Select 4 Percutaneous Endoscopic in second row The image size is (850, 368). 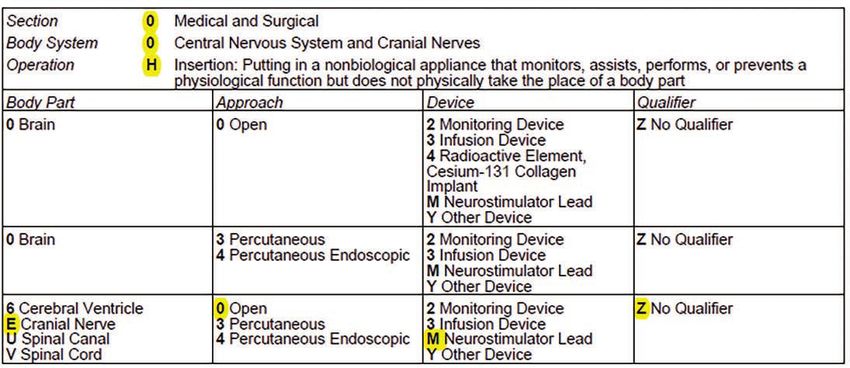(313, 255)
